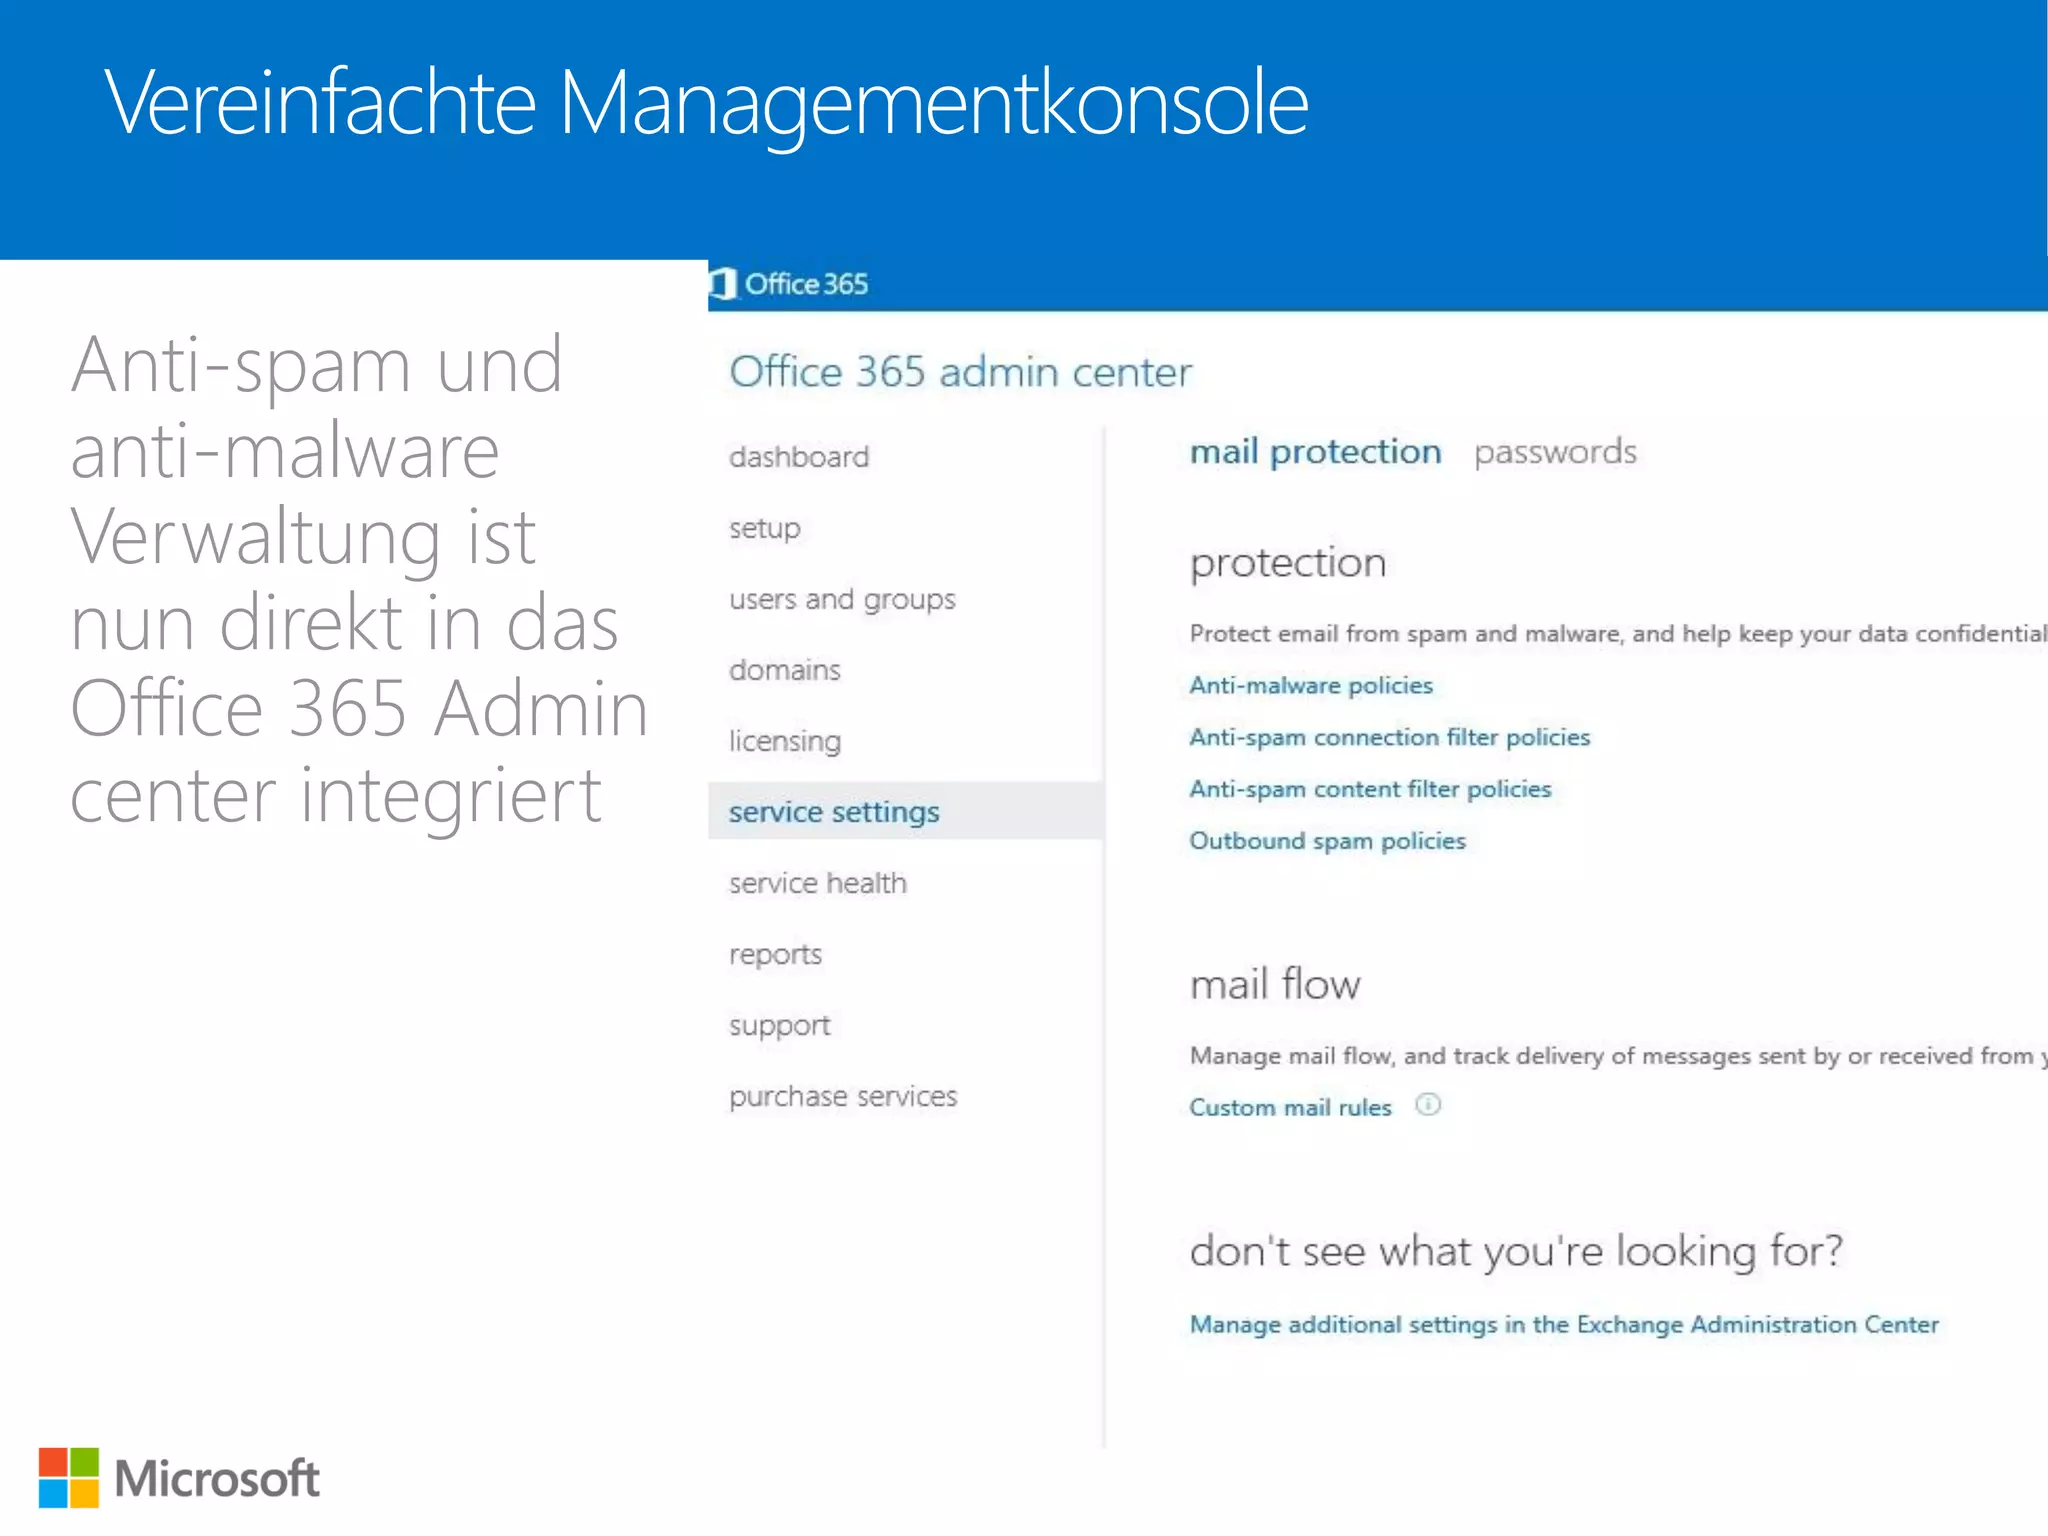This screenshot has width=2048, height=1536.
Task: Click "Manage mail flow, and track delivery" description
Action: coord(1618,1056)
